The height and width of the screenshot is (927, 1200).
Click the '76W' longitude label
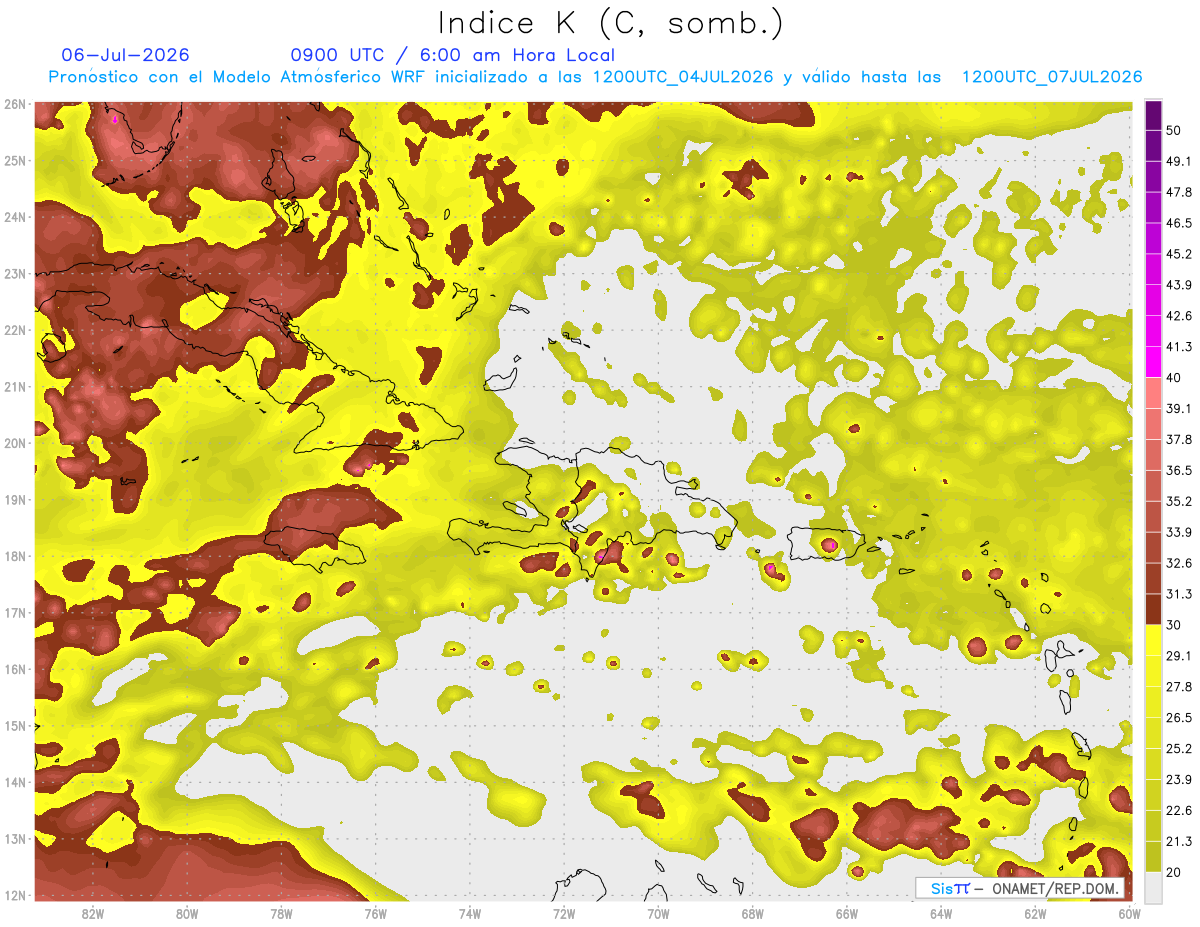(375, 913)
